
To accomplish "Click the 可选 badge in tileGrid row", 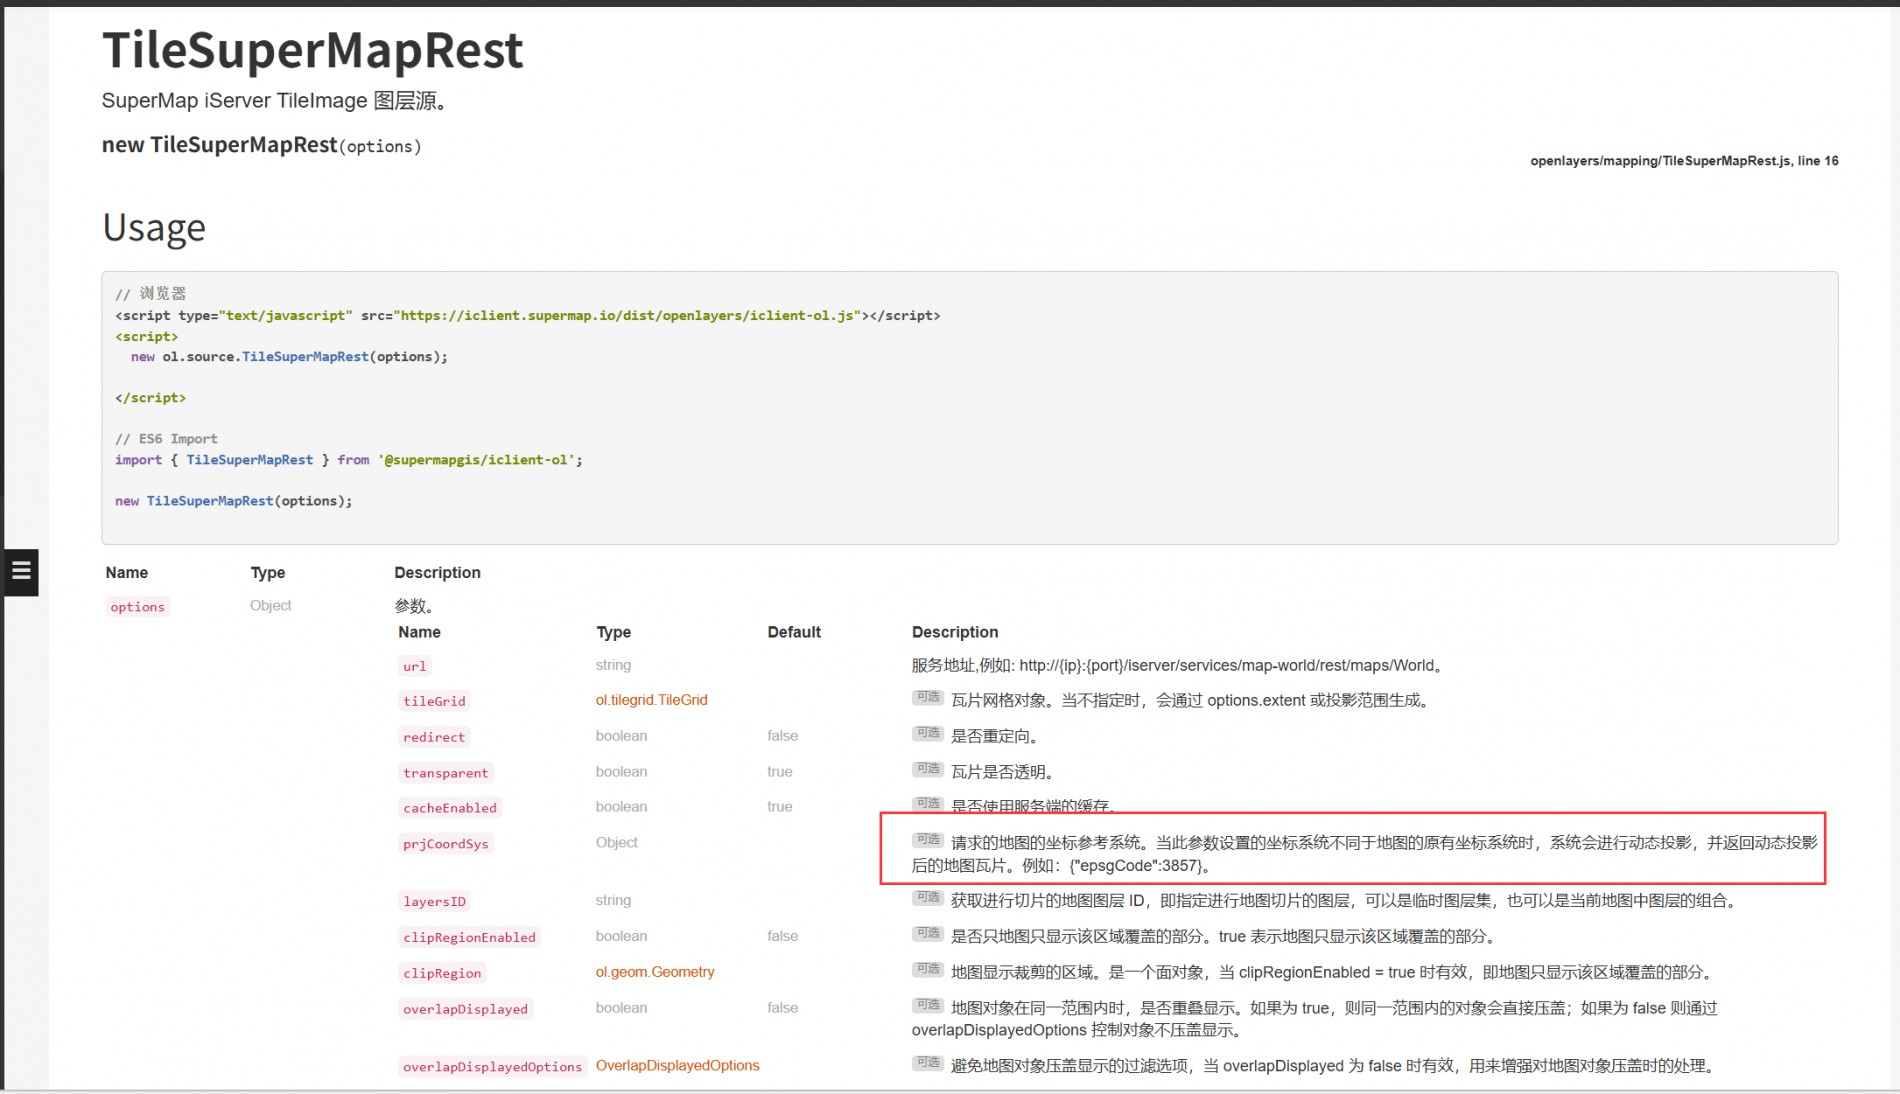I will coord(927,698).
